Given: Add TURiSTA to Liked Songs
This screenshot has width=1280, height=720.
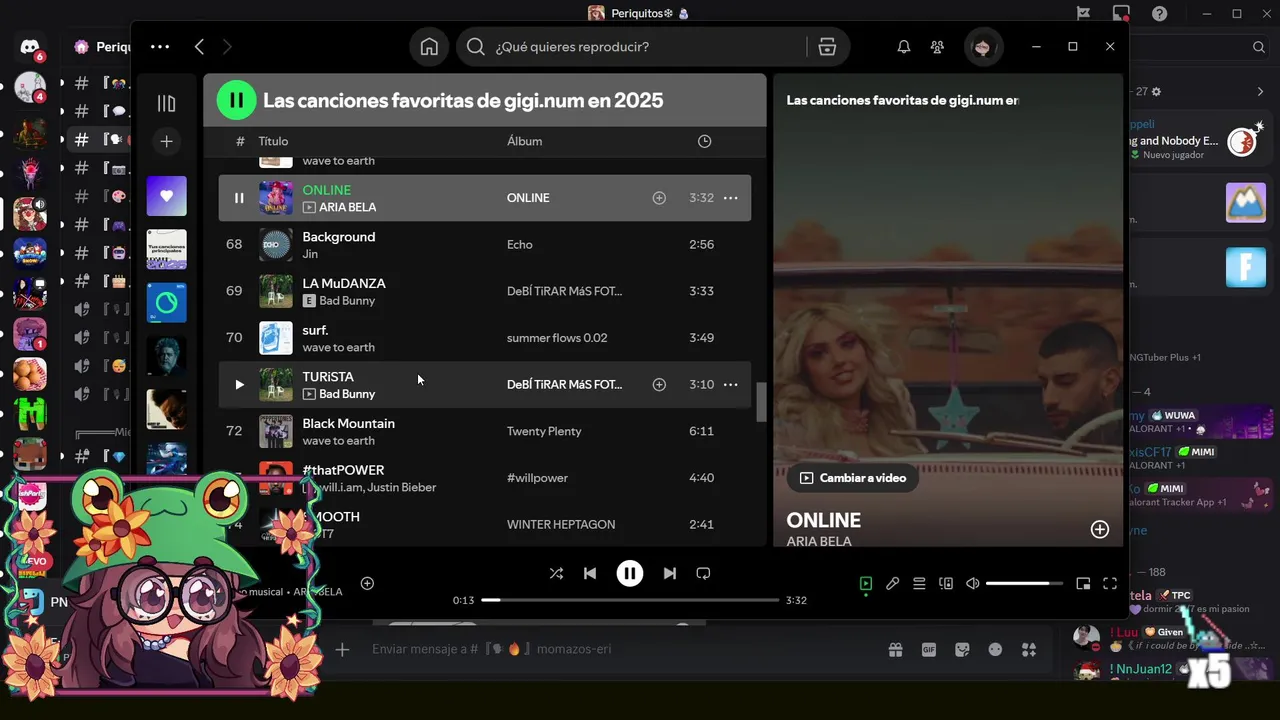Looking at the screenshot, I should pyautogui.click(x=659, y=384).
